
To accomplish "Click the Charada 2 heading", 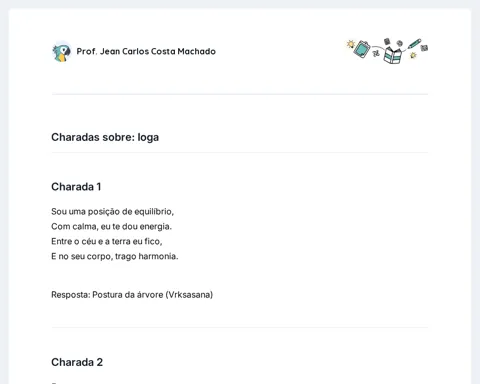I will coord(77,362).
